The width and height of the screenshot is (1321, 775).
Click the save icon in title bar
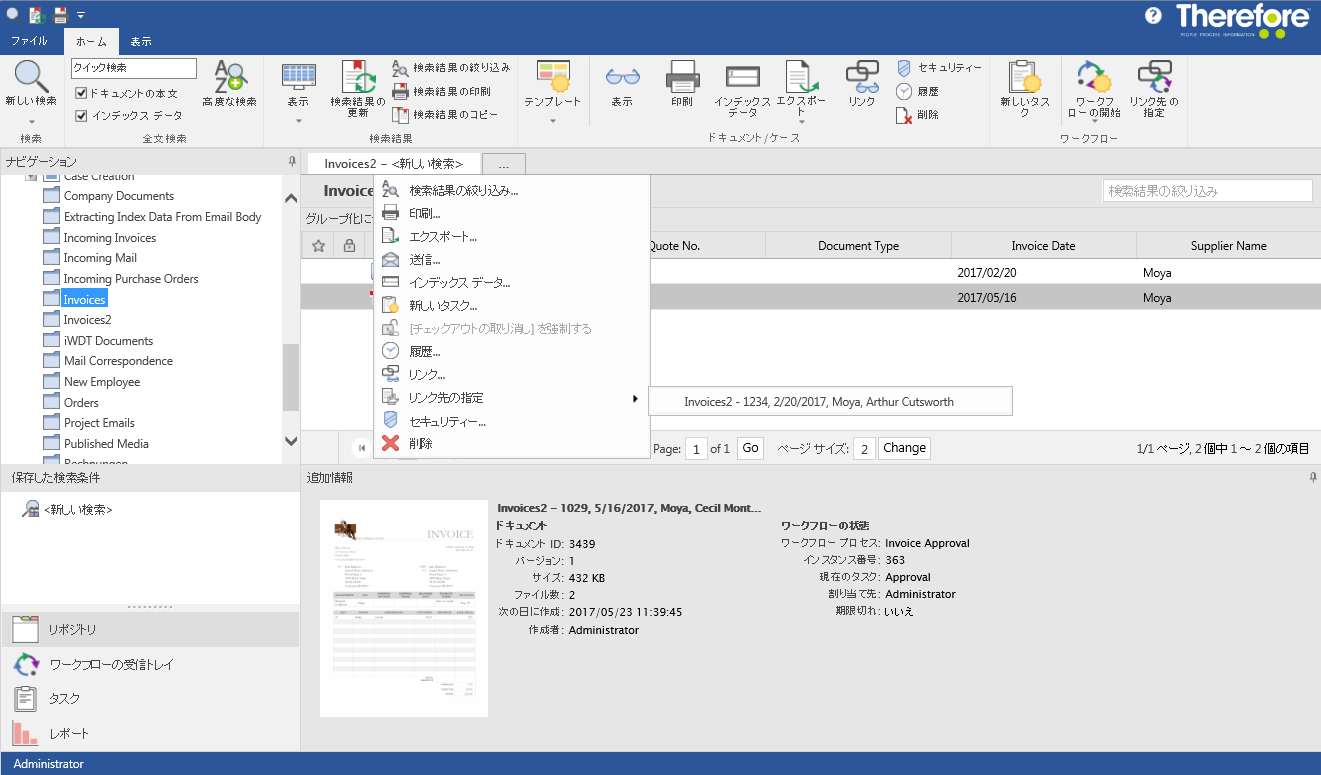point(60,15)
